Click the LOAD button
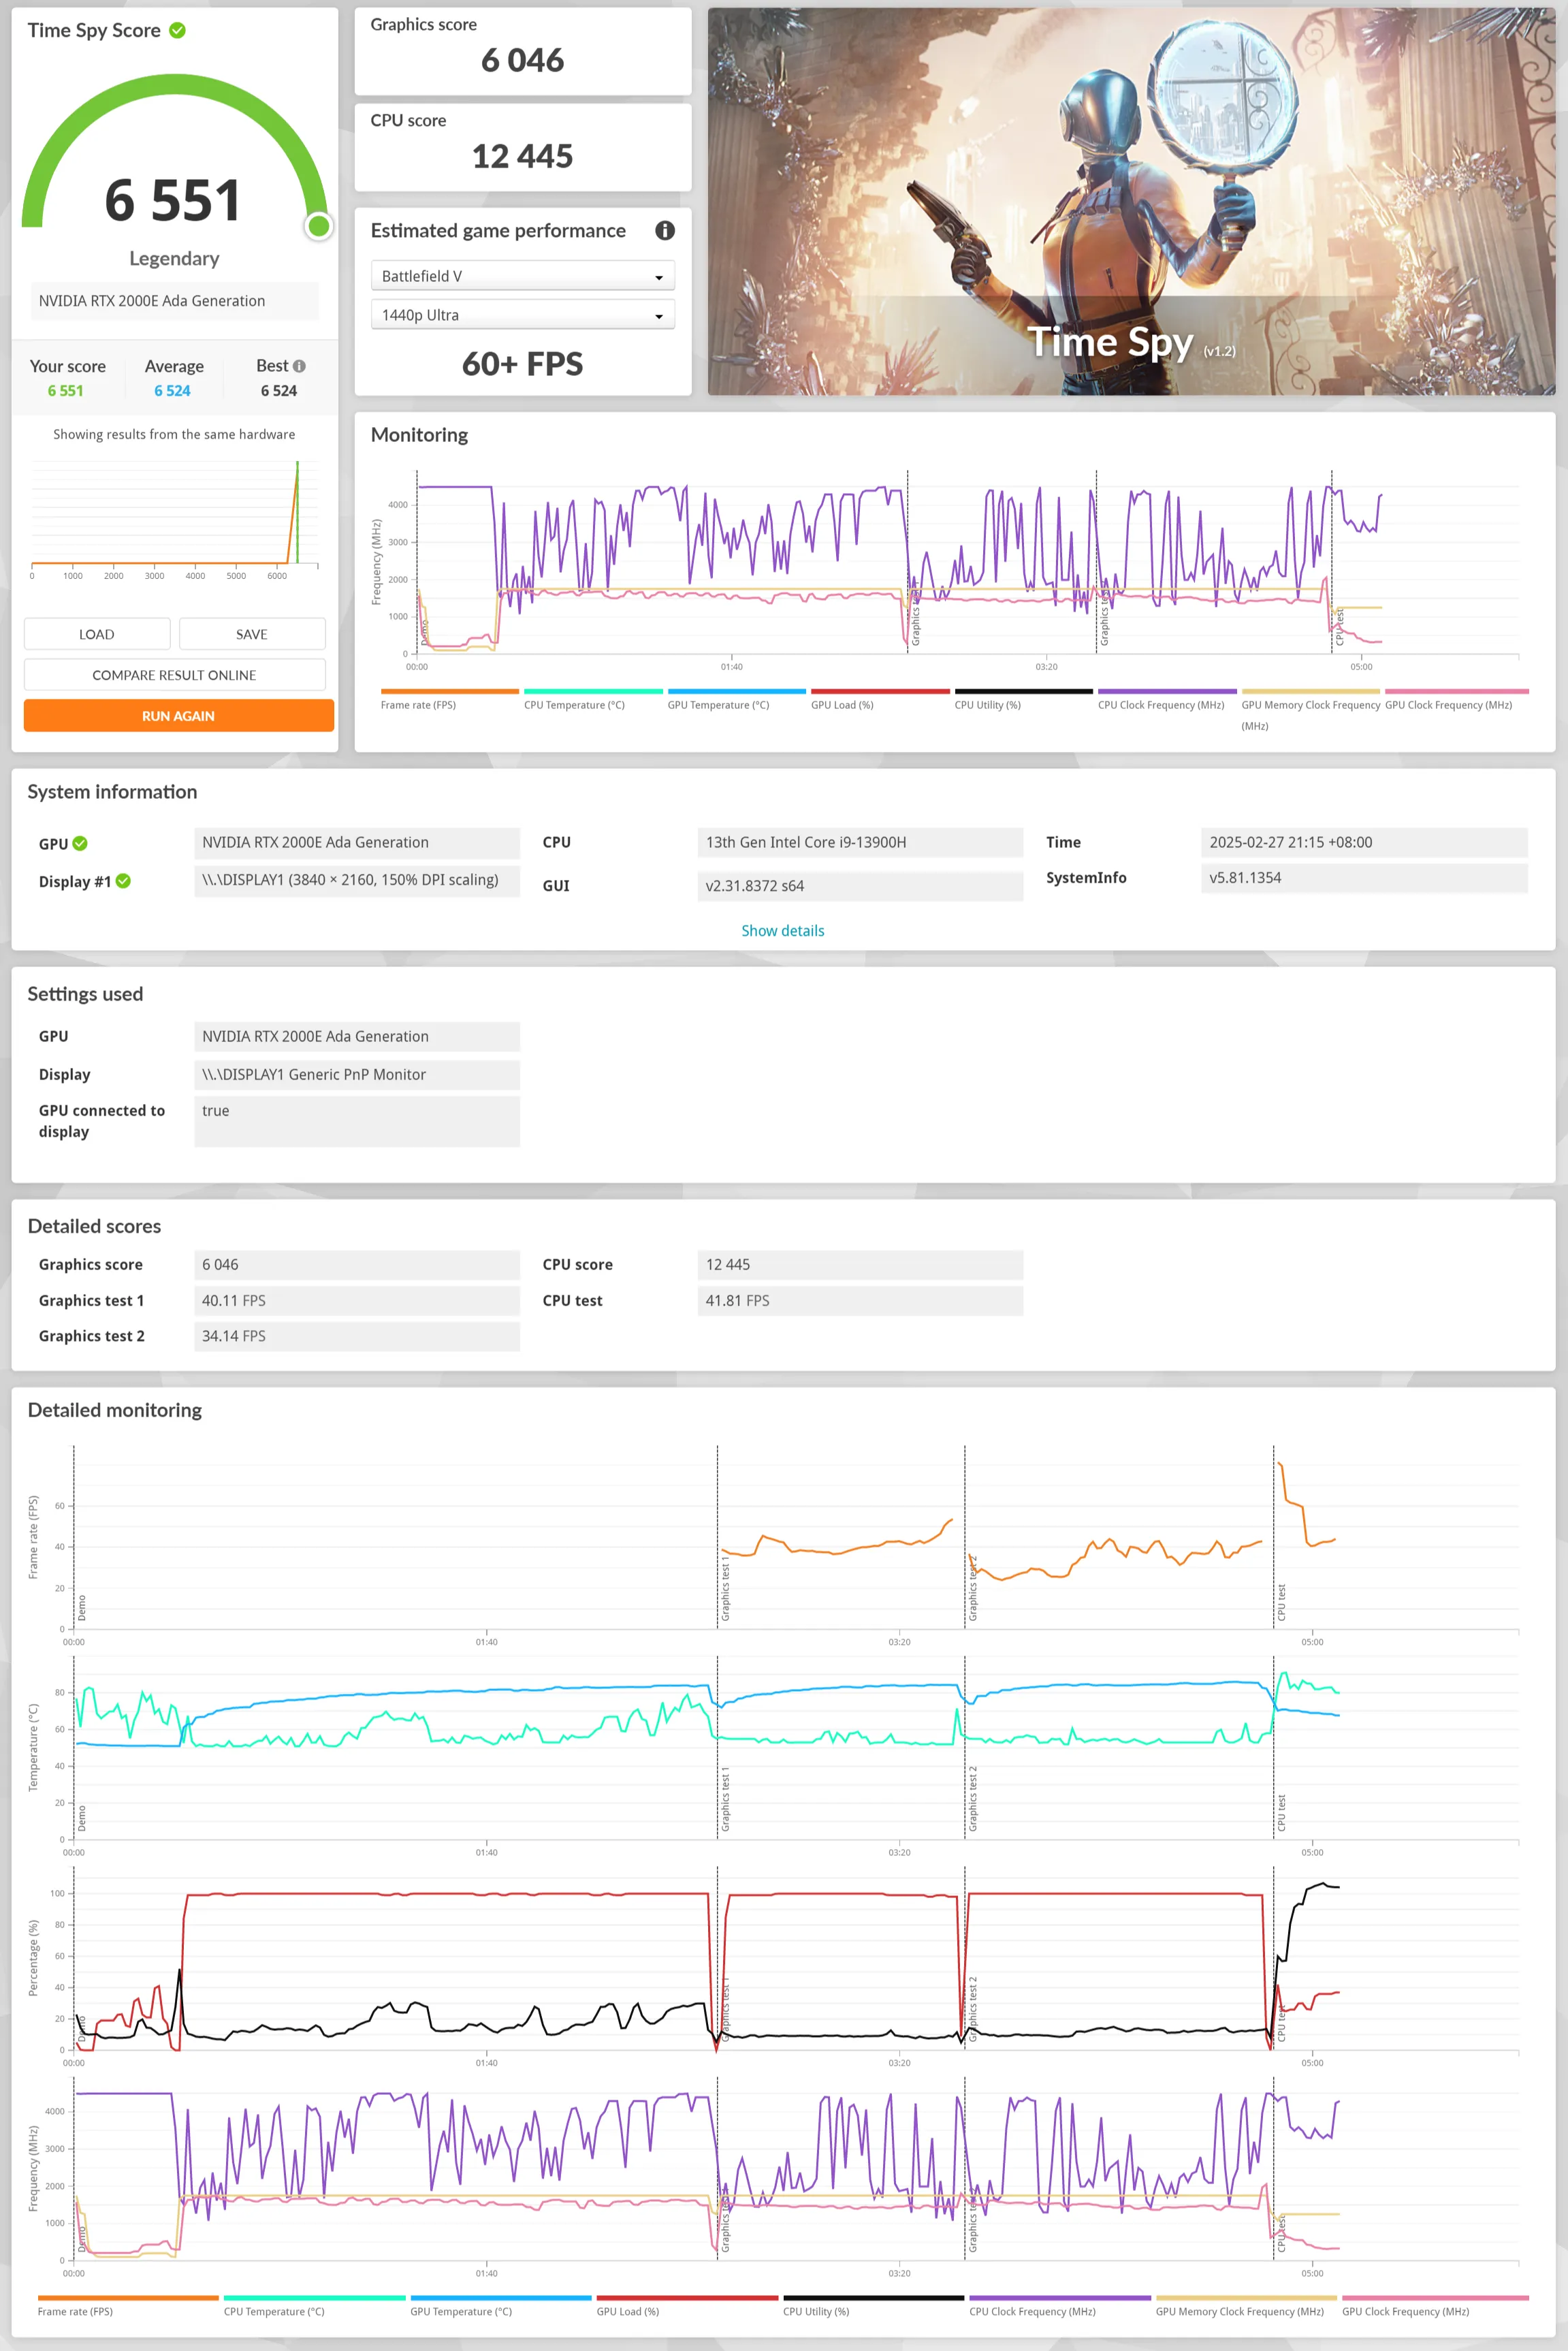 (x=97, y=634)
